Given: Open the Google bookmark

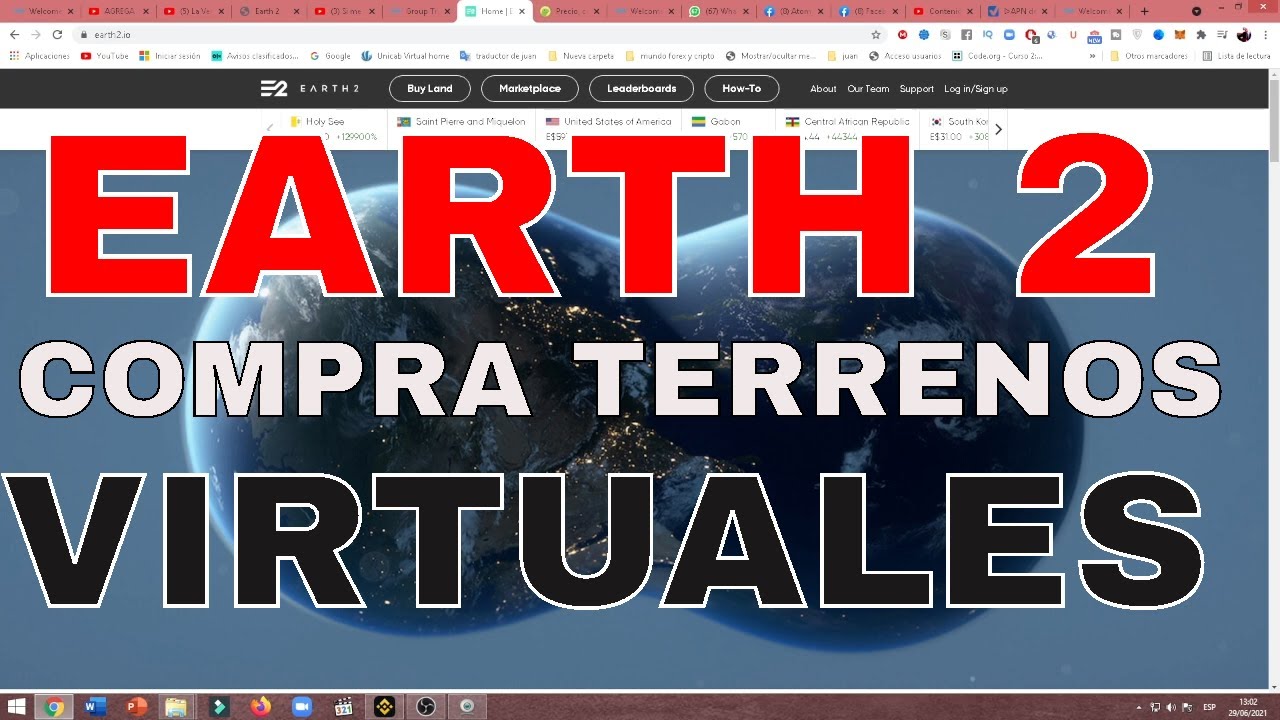Looking at the screenshot, I should [330, 56].
